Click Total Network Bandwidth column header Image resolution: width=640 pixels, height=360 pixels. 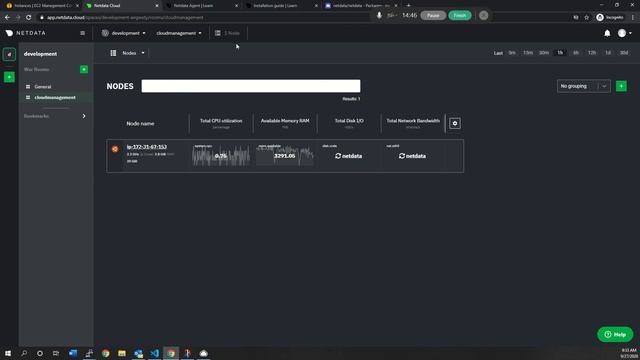point(413,121)
